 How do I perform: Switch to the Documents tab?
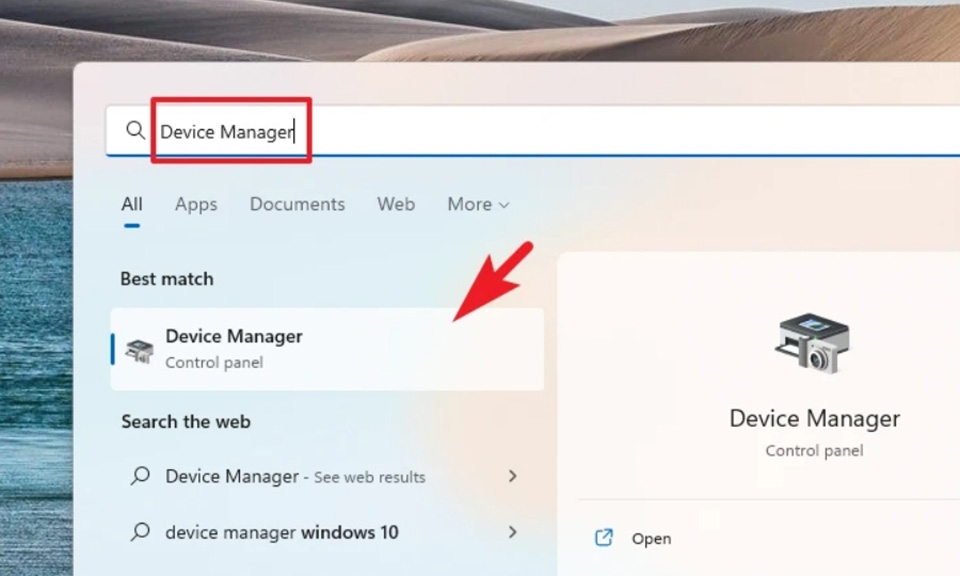(x=297, y=204)
